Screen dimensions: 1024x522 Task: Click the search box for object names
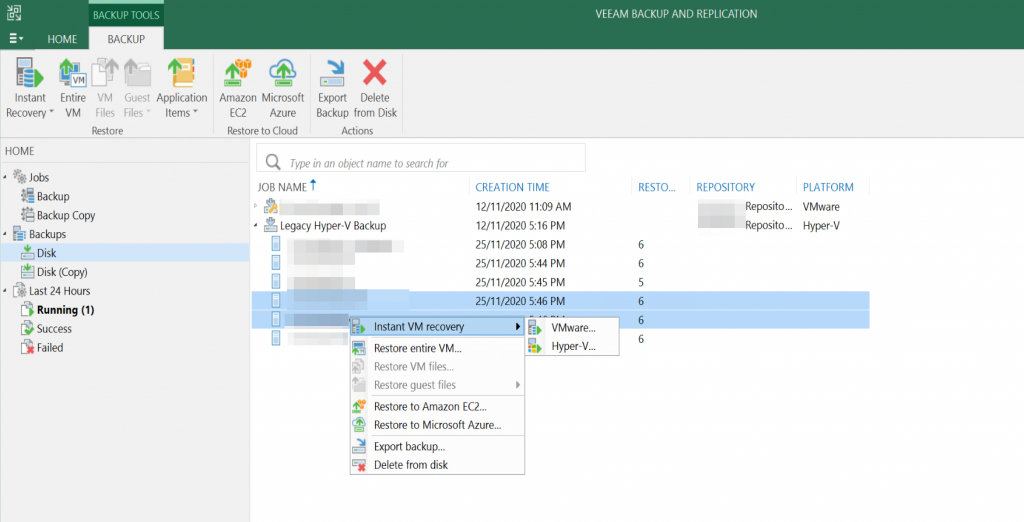[421, 157]
